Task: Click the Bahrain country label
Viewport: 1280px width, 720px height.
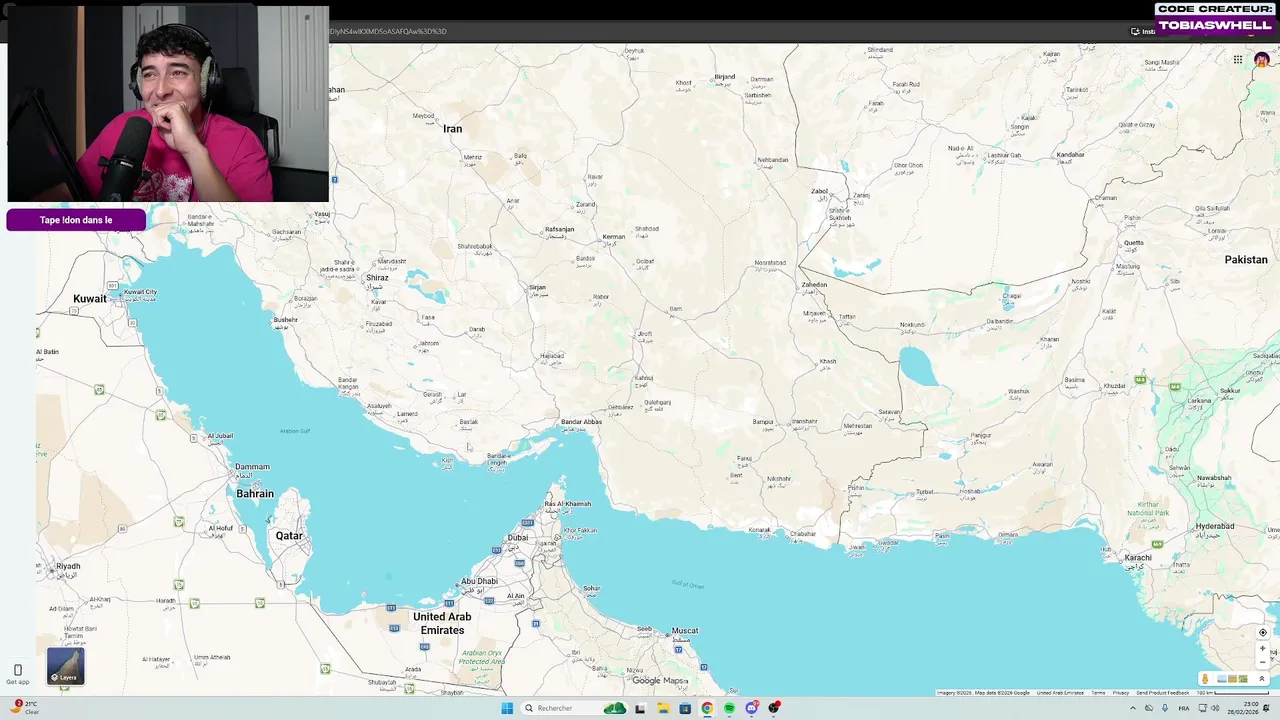Action: click(x=255, y=494)
